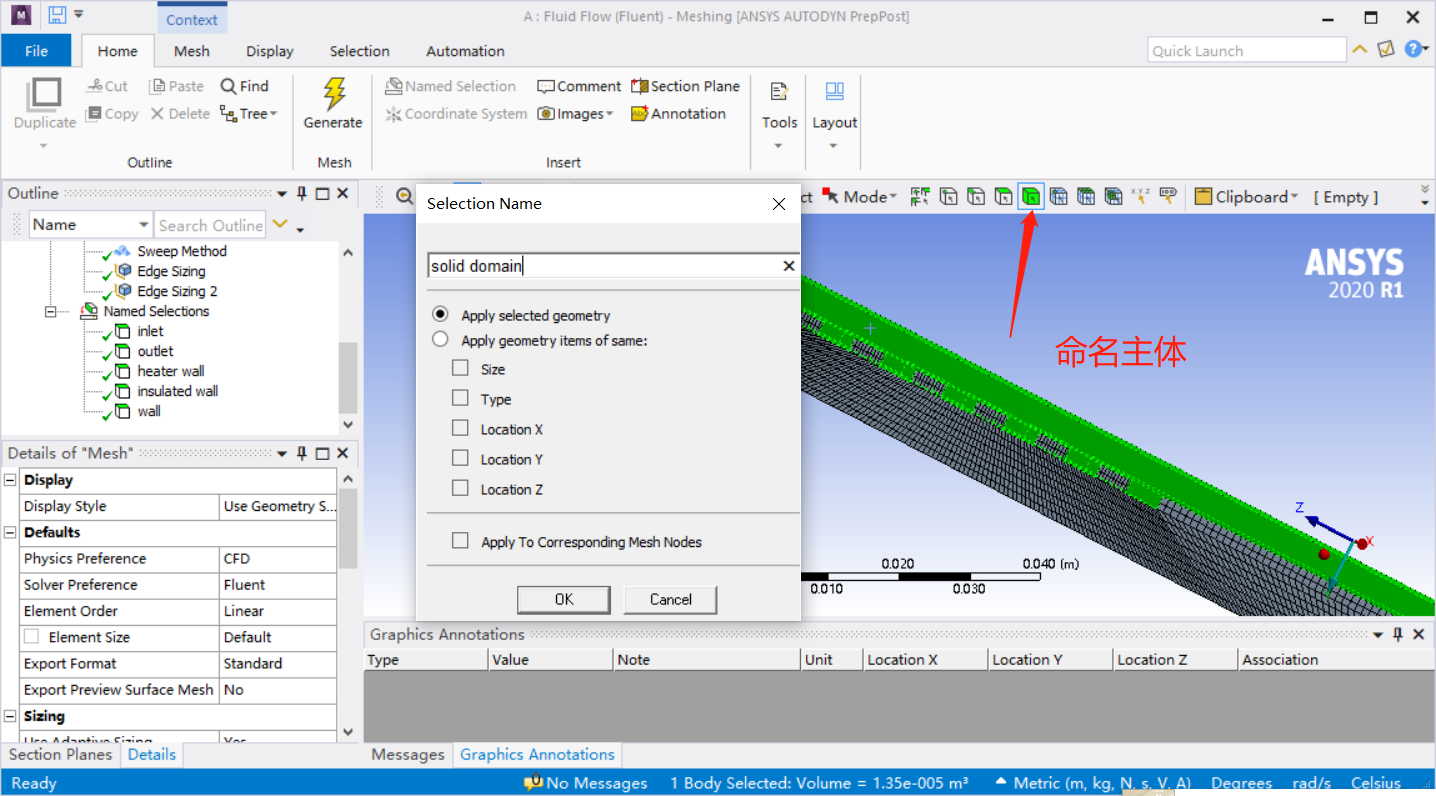Click the Find magnifier in ribbon
Screen dimensions: 1436x796
pos(245,86)
